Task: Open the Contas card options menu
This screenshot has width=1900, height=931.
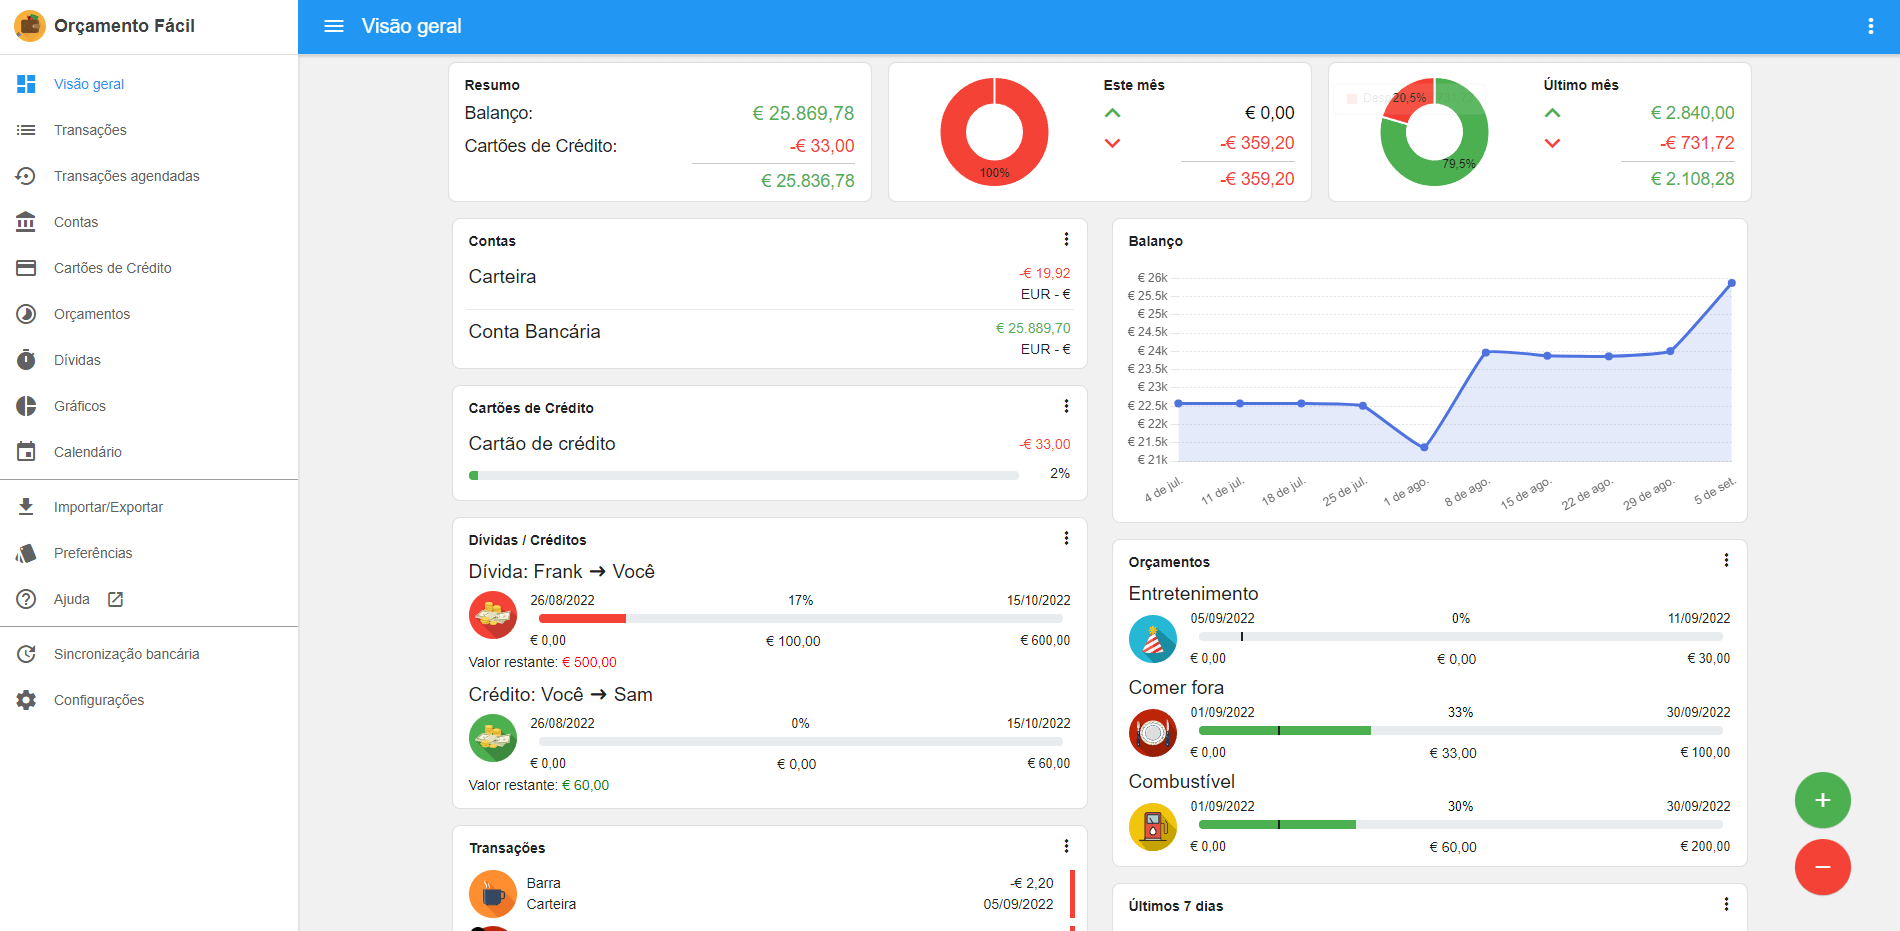Action: coord(1066,240)
